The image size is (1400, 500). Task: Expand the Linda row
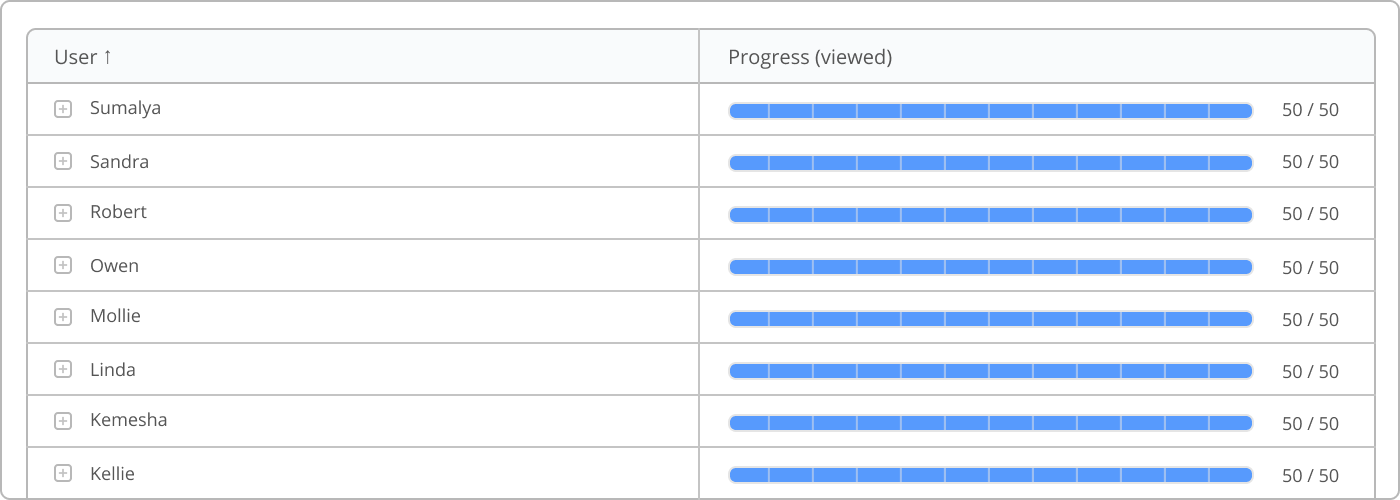pyautogui.click(x=63, y=369)
